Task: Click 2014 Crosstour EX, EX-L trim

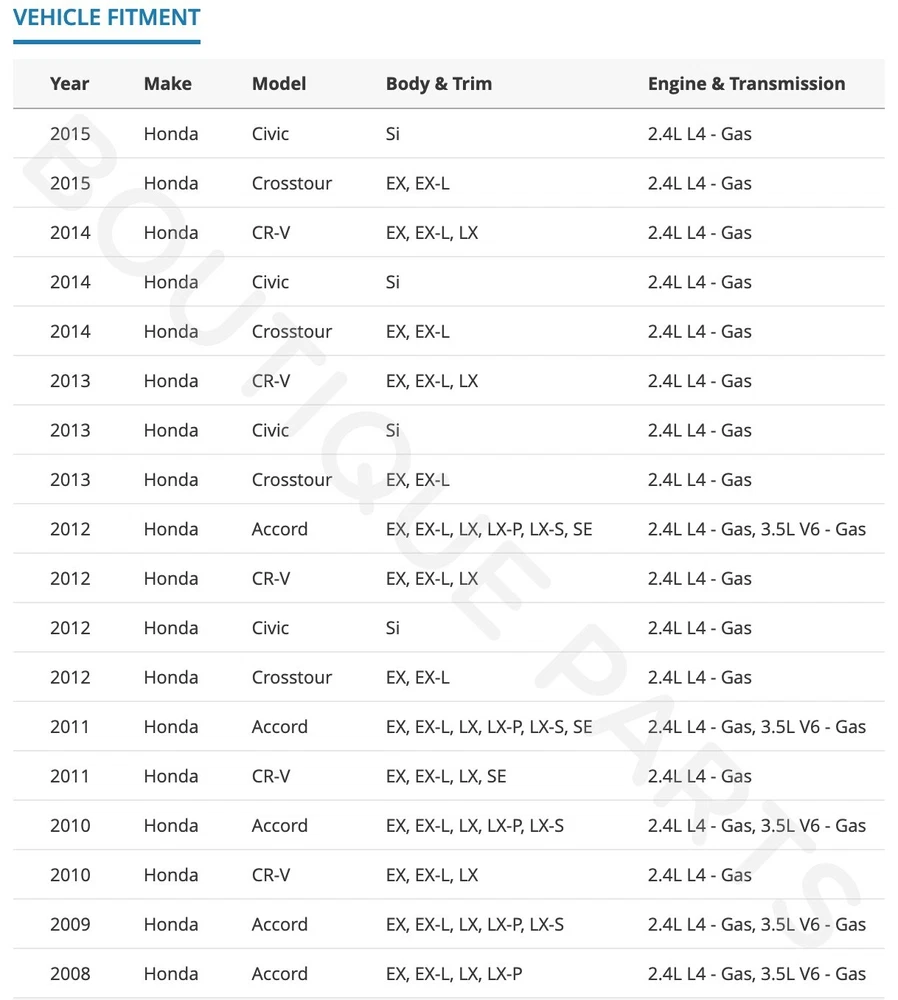Action: (417, 332)
